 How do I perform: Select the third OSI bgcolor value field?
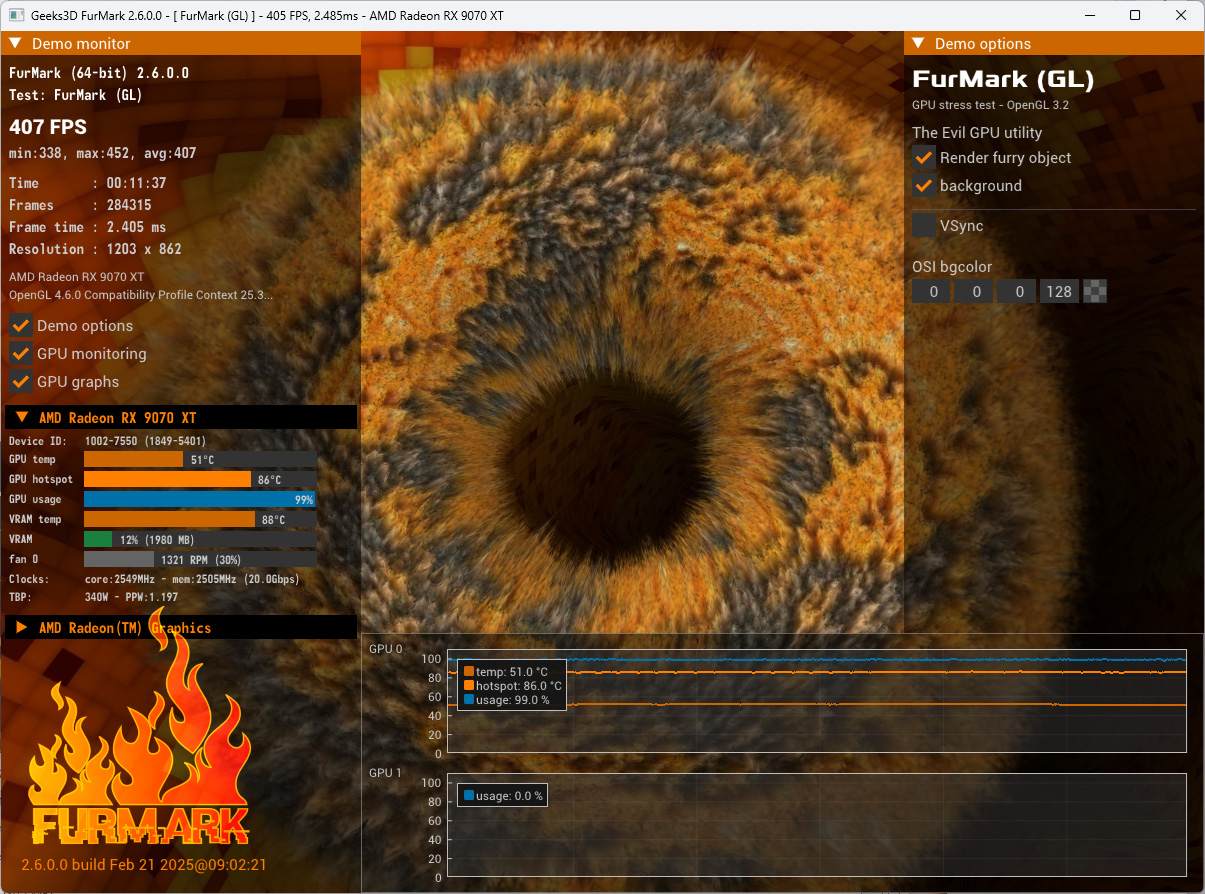point(1017,291)
